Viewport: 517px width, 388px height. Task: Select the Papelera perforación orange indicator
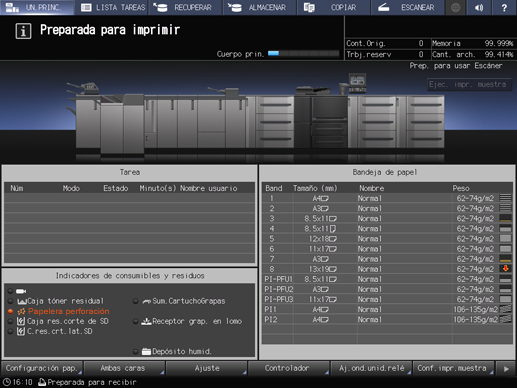point(11,311)
